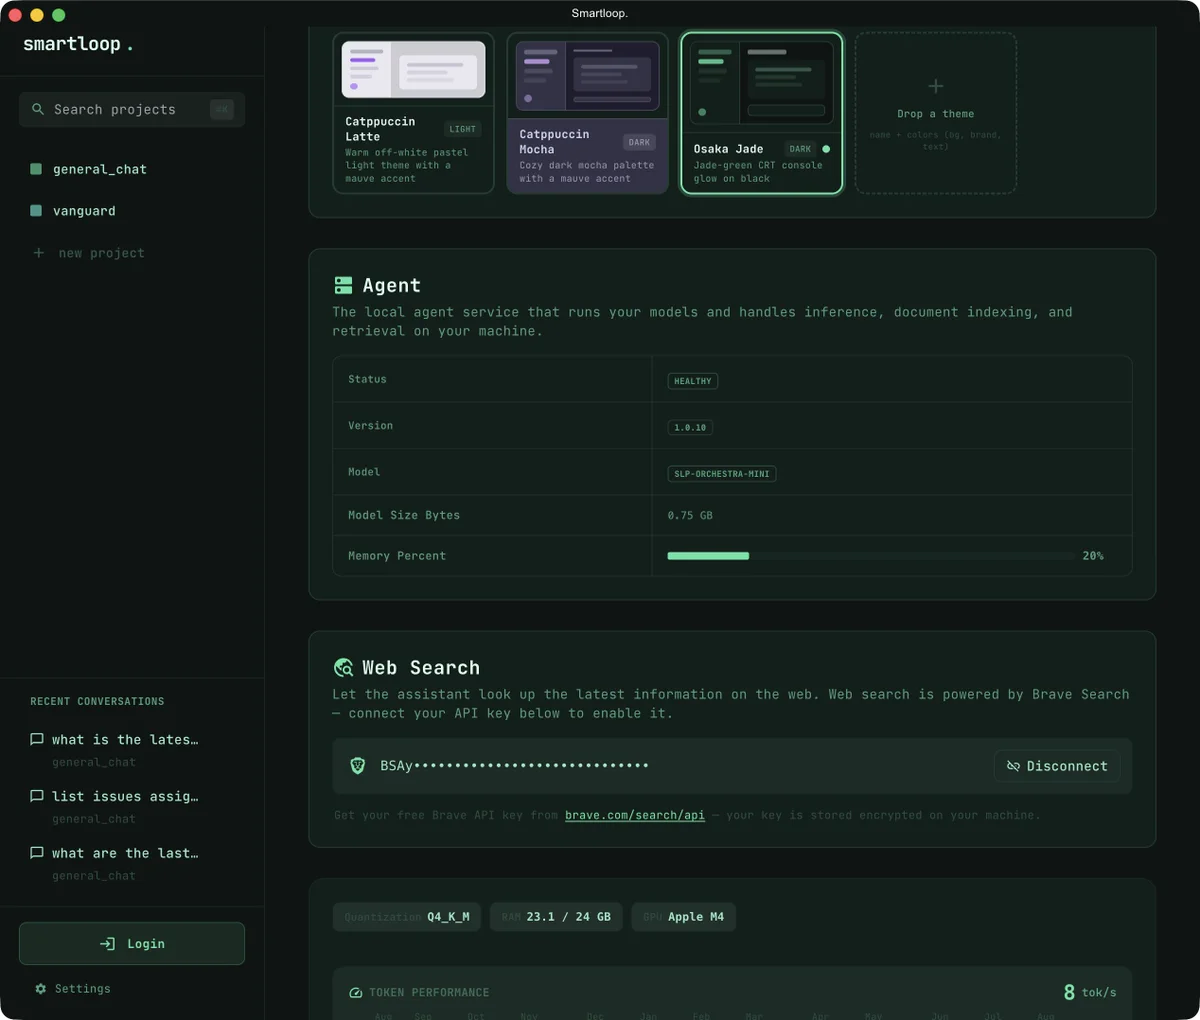Click the smartloop logo in sidebar
Screen dimensions: 1200x1020
[78, 44]
